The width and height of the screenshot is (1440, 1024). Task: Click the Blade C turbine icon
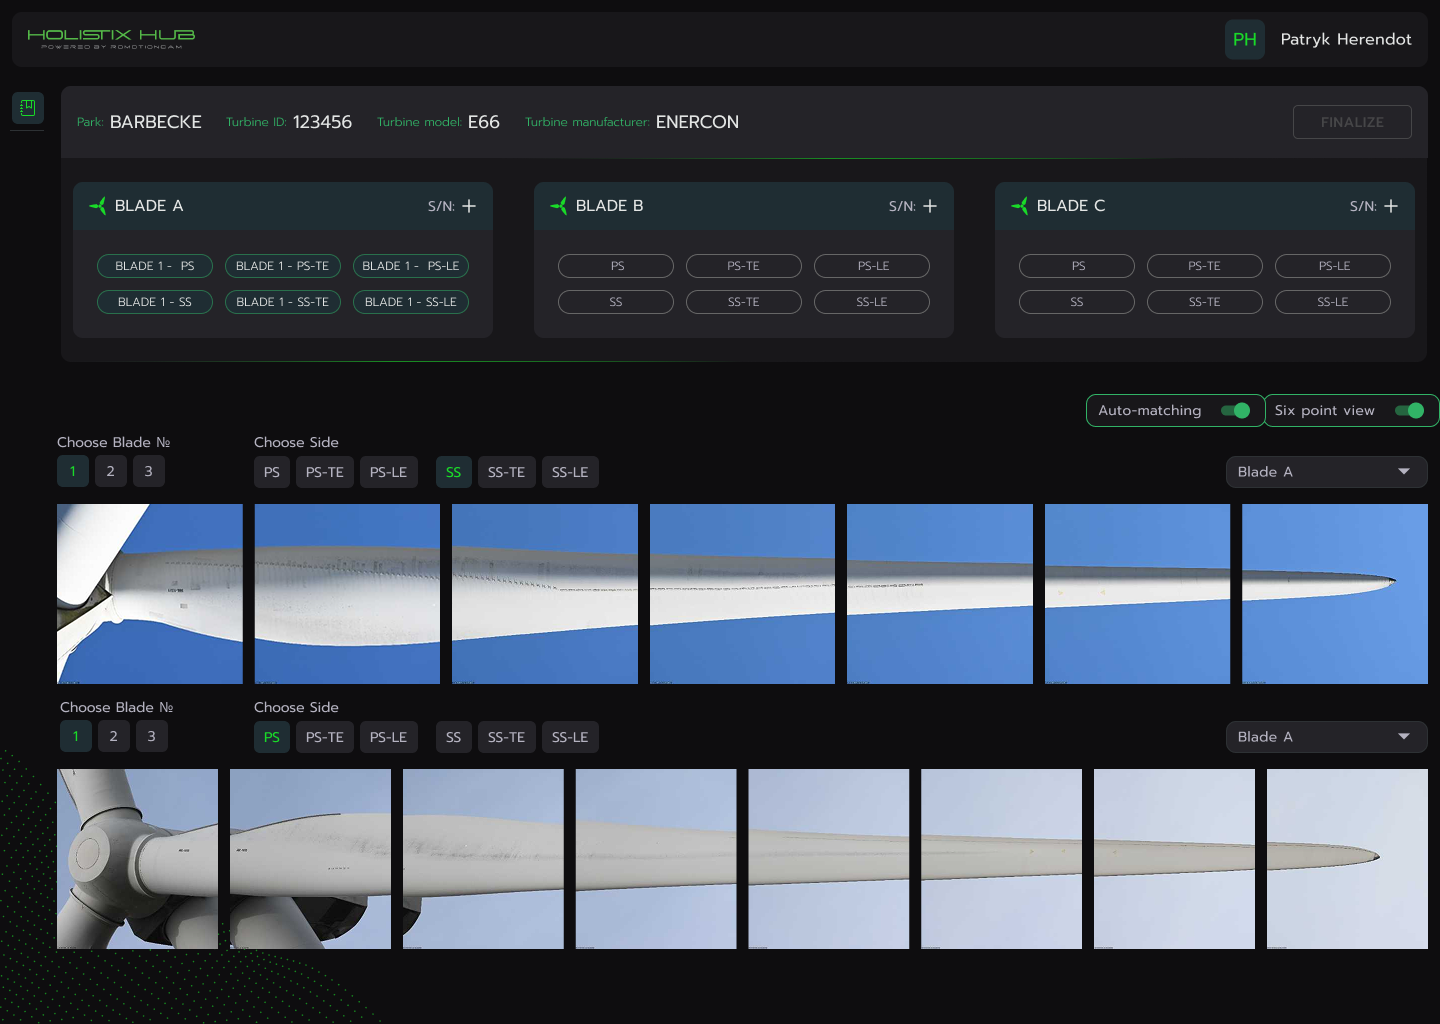pyautogui.click(x=1020, y=206)
